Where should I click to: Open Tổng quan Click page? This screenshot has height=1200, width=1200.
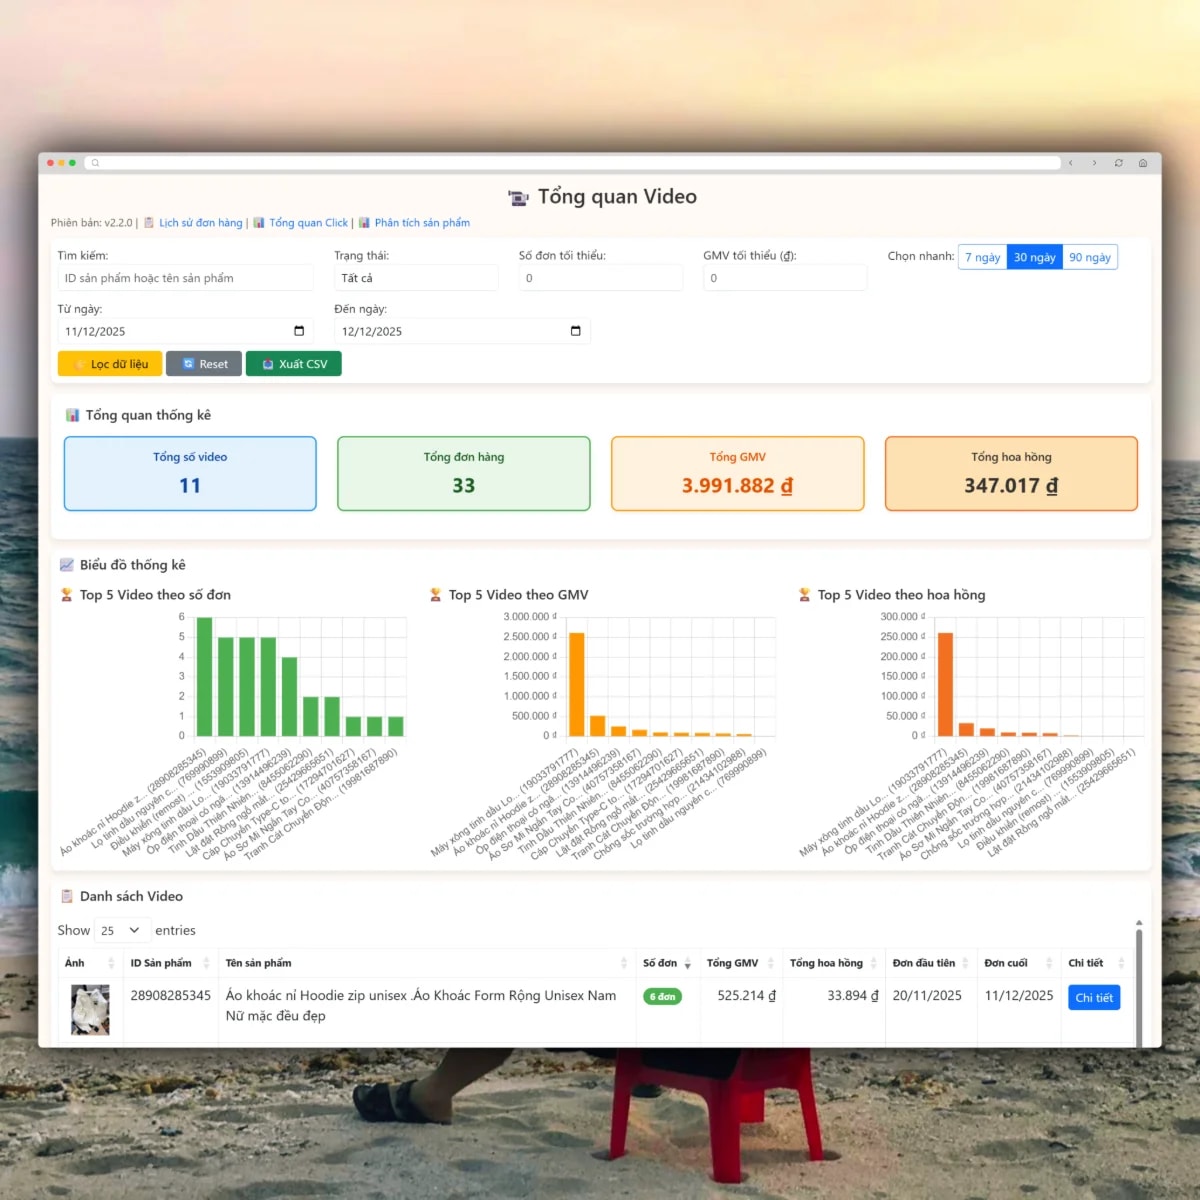point(308,223)
